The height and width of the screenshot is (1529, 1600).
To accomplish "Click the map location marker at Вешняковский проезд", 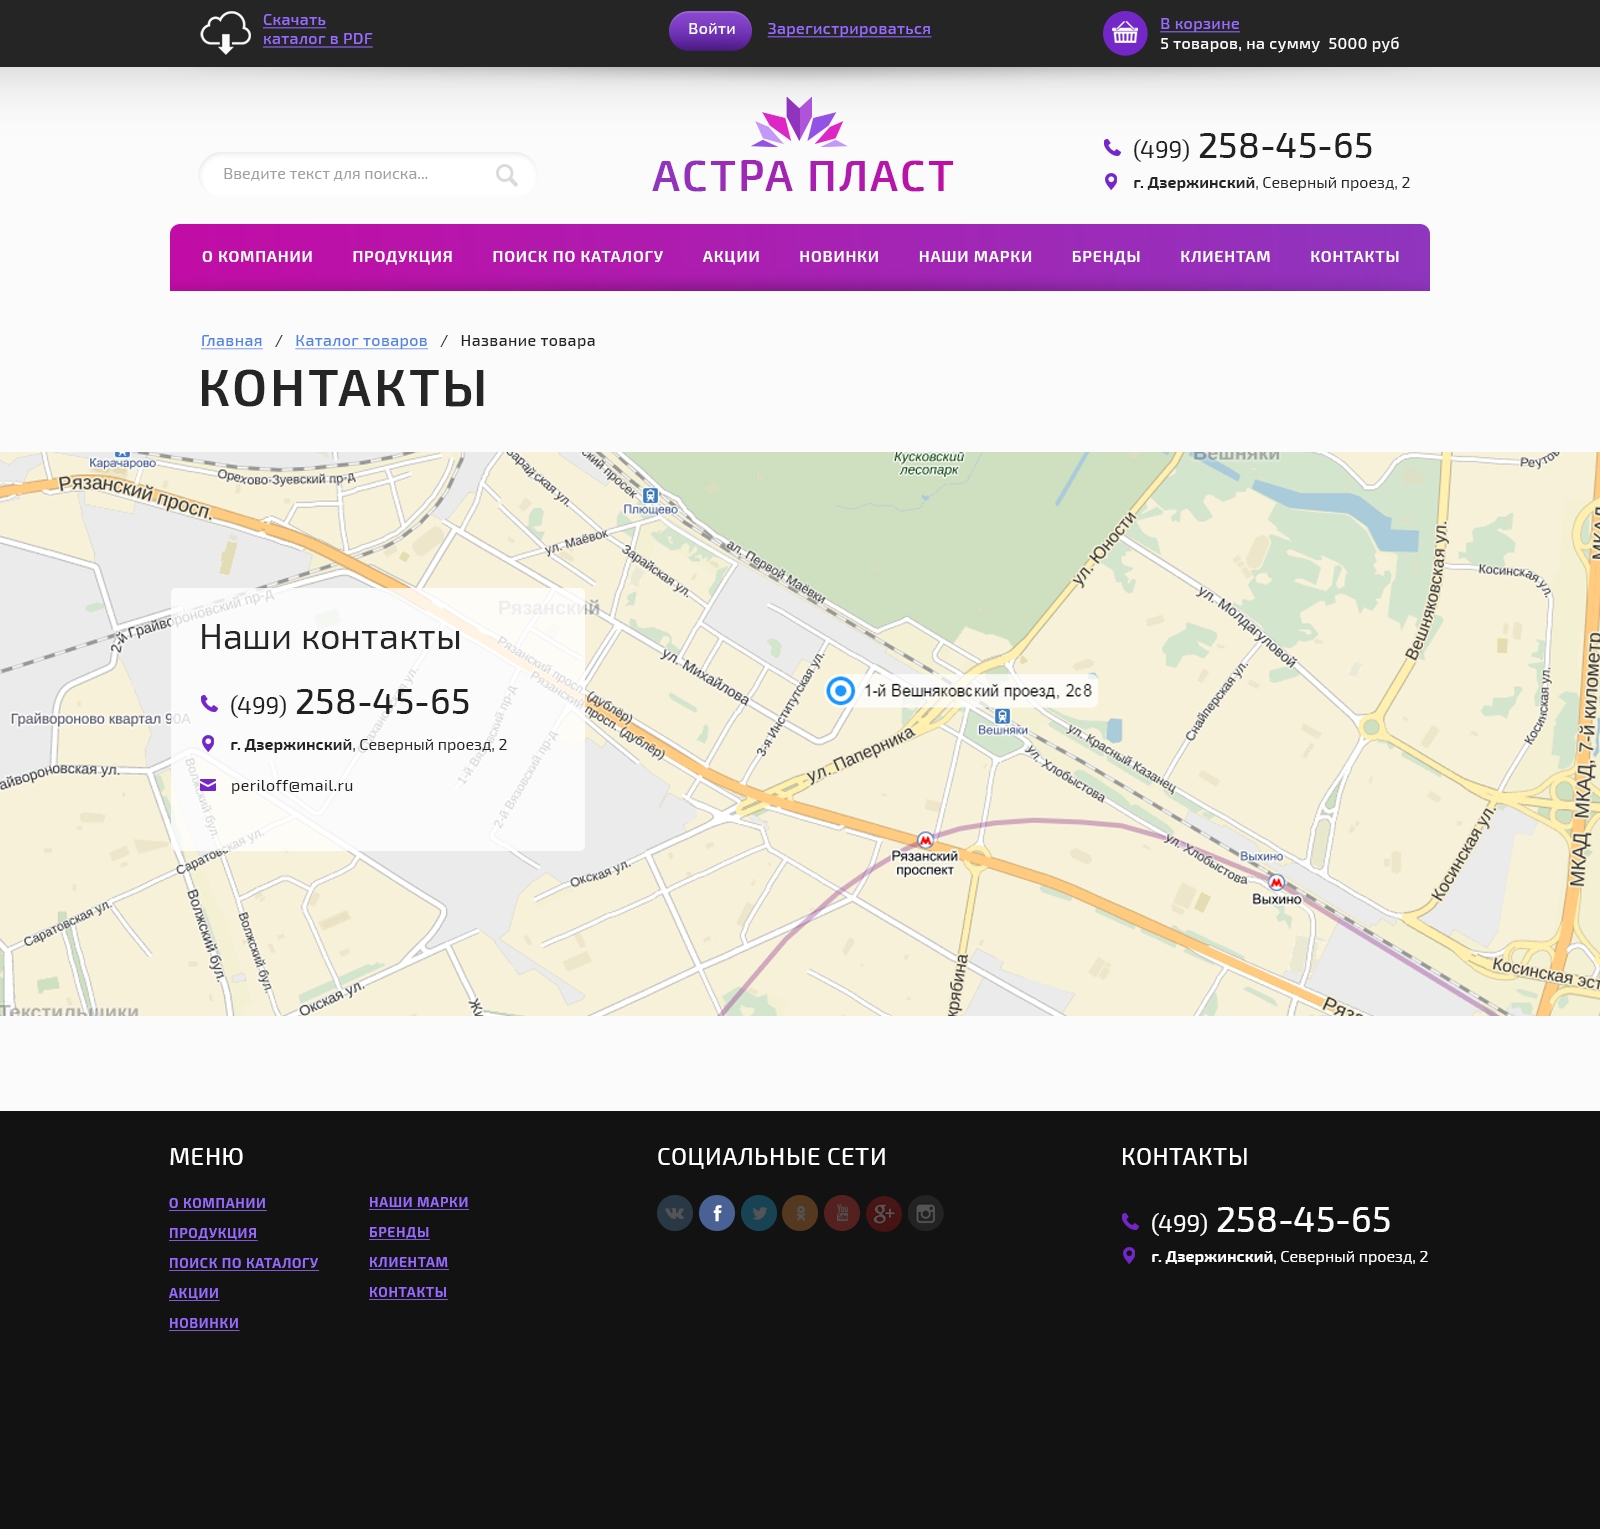I will [x=840, y=690].
